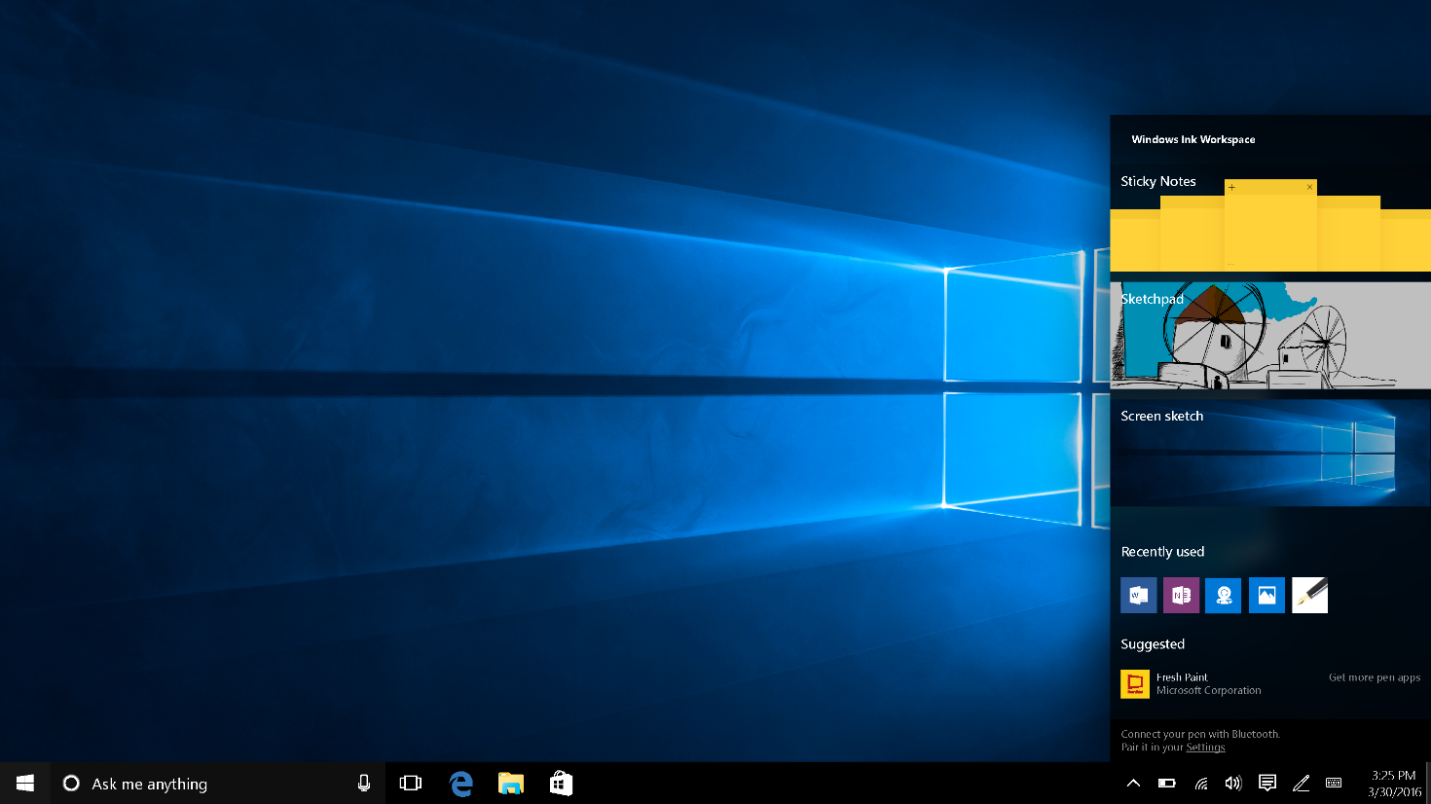Open the third Recently used pen app
Screen dimensions: 1431x804
point(1223,595)
